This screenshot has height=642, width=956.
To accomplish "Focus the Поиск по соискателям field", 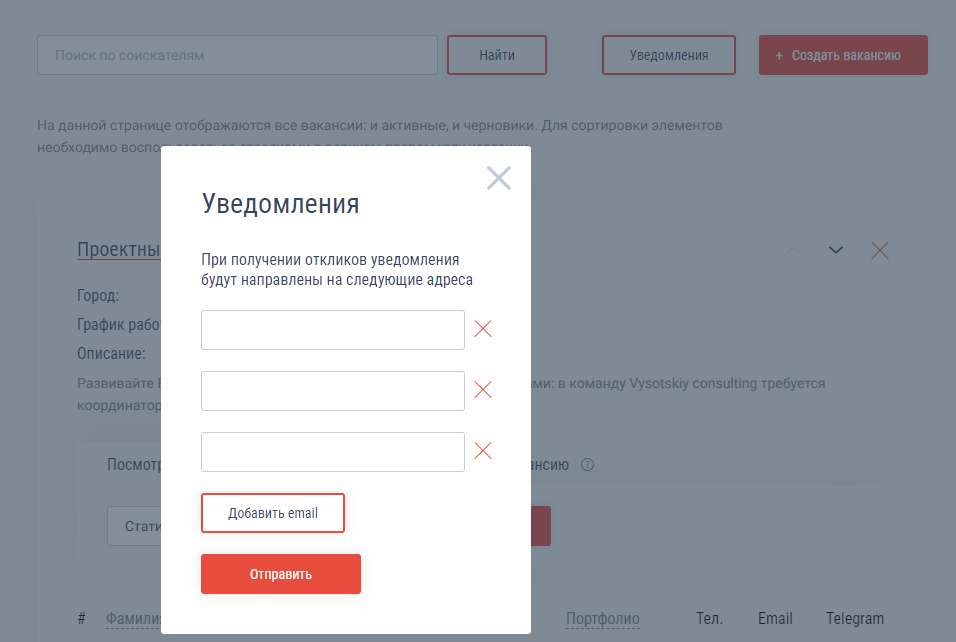I will 237,55.
